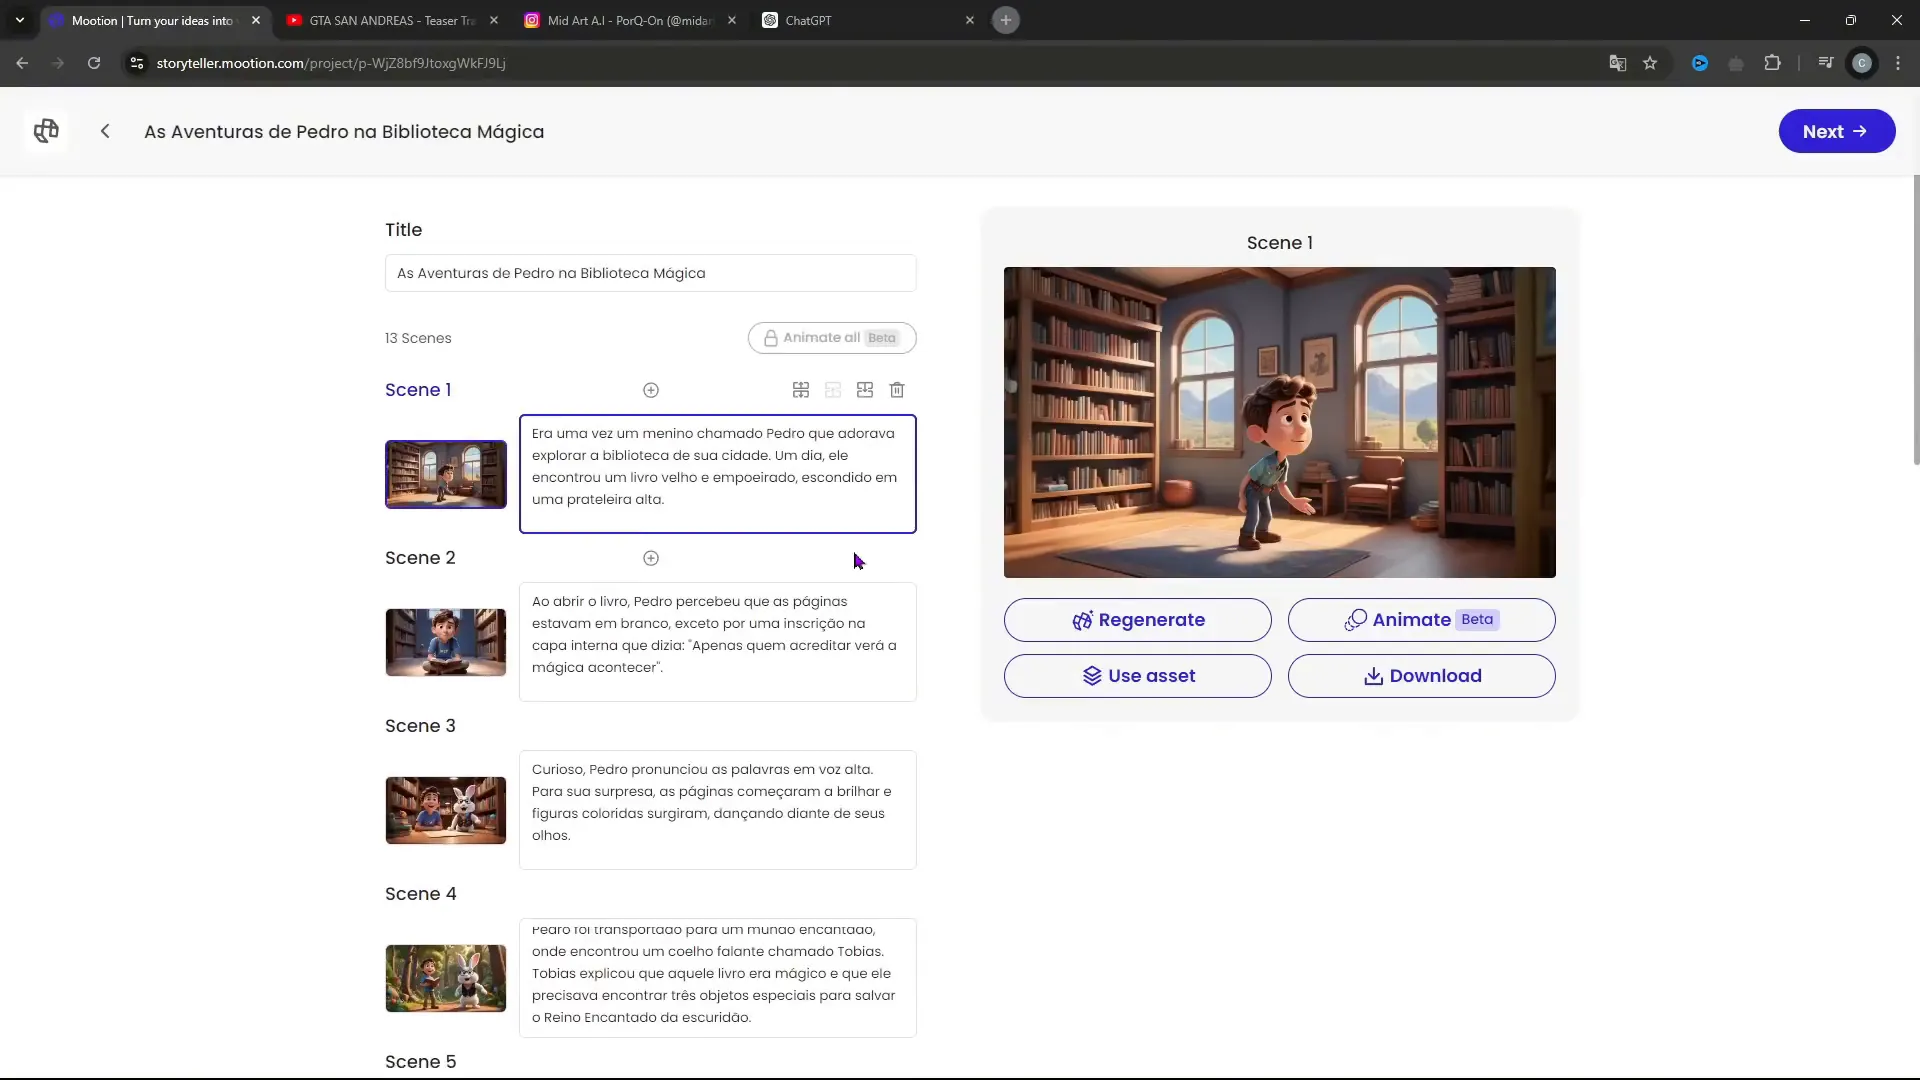Click the Scene 1 heading

pyautogui.click(x=418, y=390)
